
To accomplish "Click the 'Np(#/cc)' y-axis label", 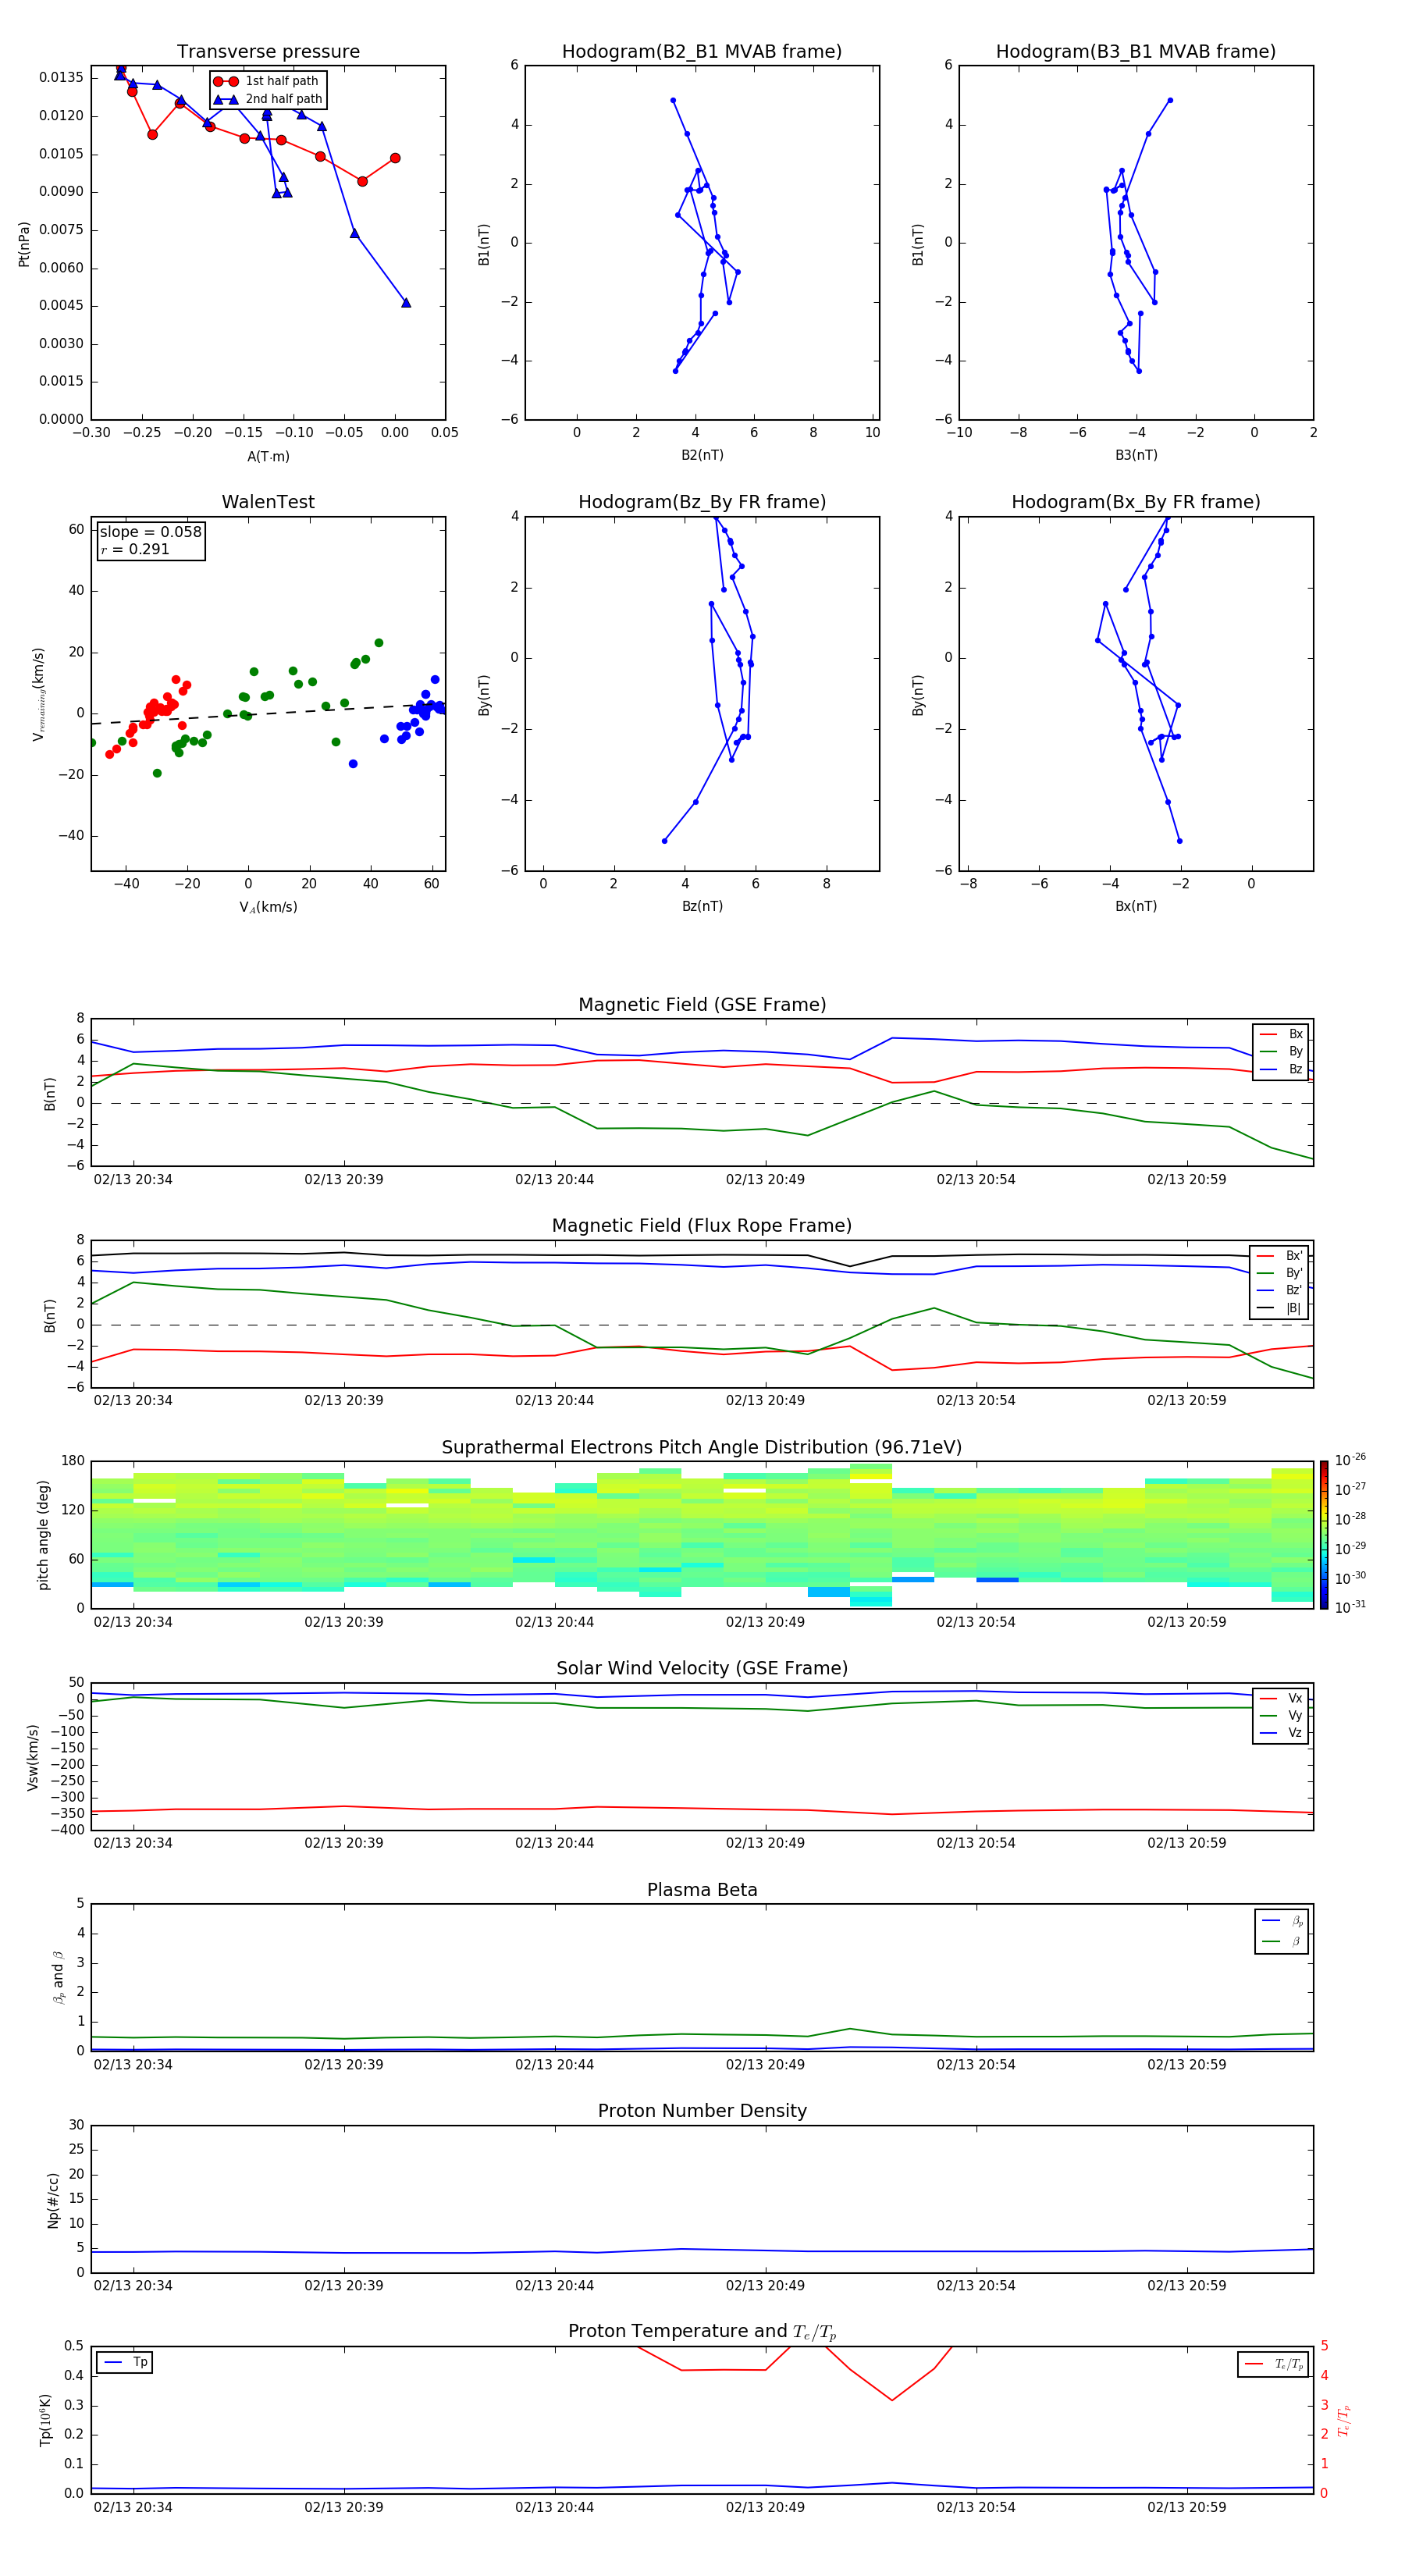I will coord(53,2200).
